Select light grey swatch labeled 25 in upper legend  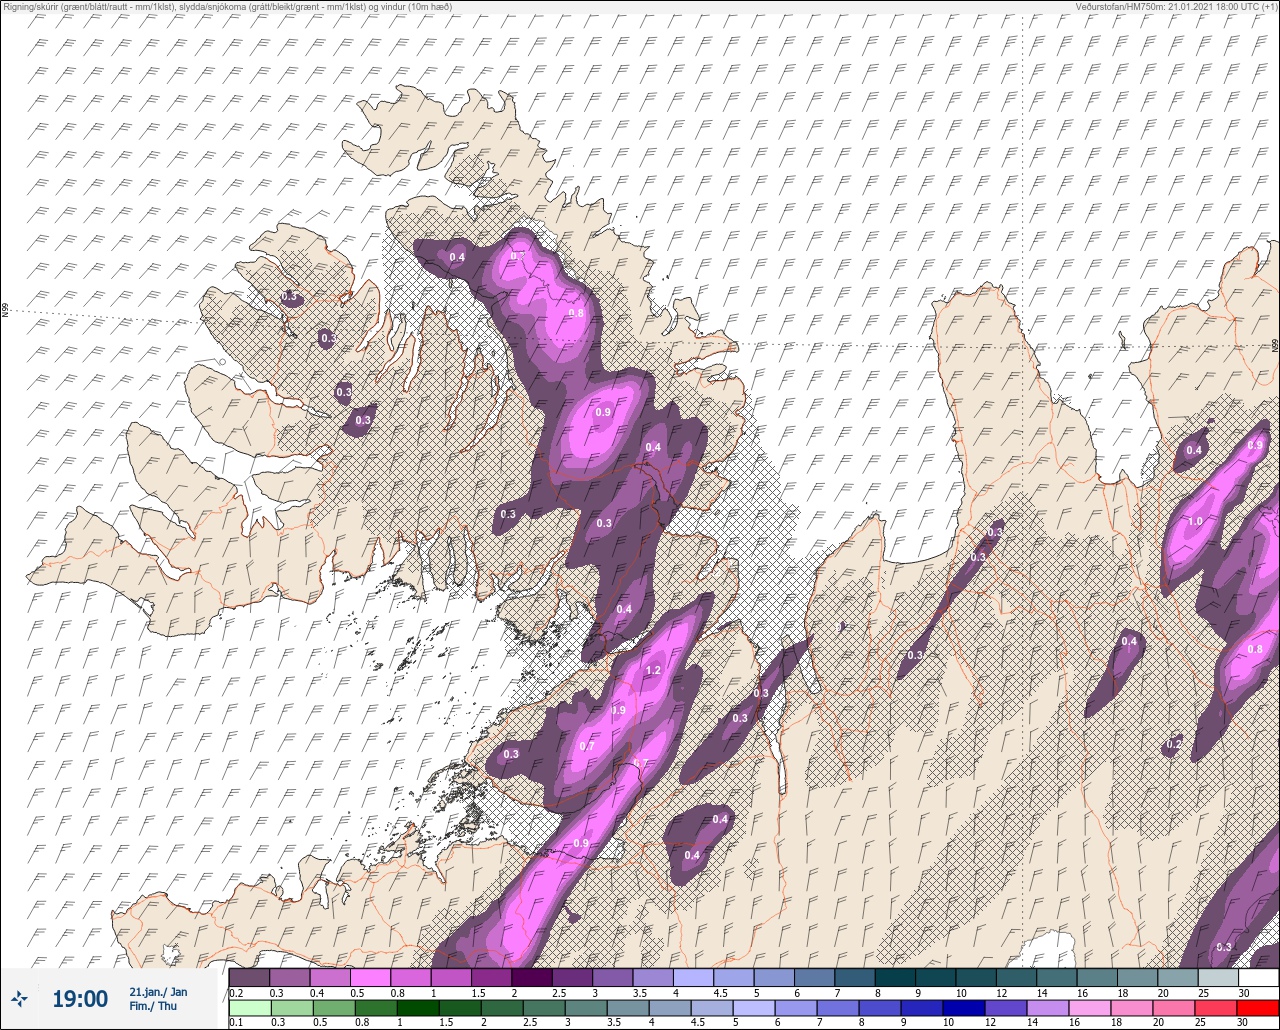[1218, 977]
